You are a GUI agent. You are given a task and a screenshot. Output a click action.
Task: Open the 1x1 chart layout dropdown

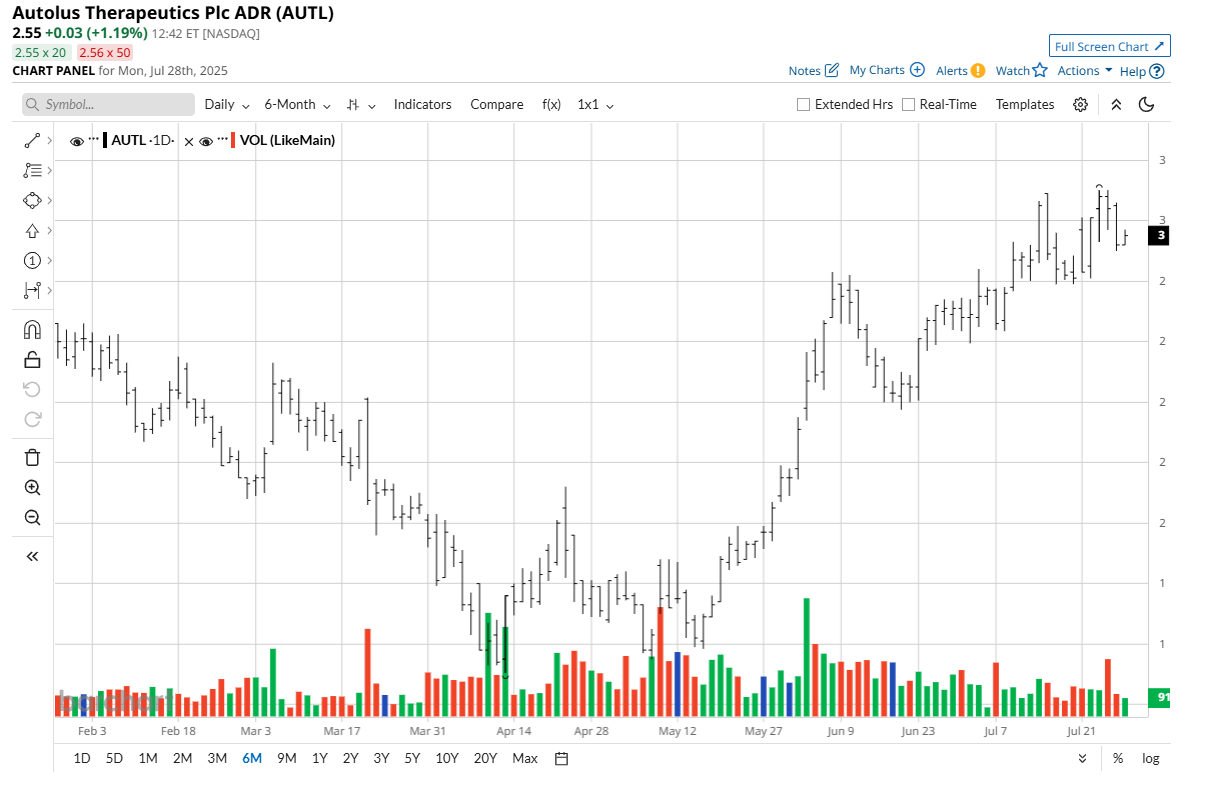596,105
